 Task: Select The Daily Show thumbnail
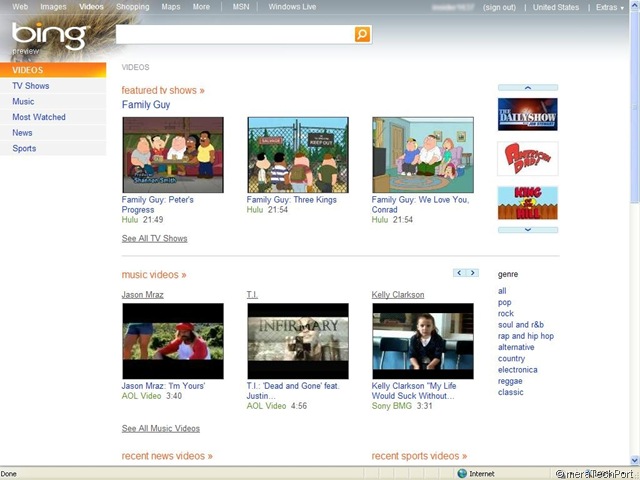(528, 114)
